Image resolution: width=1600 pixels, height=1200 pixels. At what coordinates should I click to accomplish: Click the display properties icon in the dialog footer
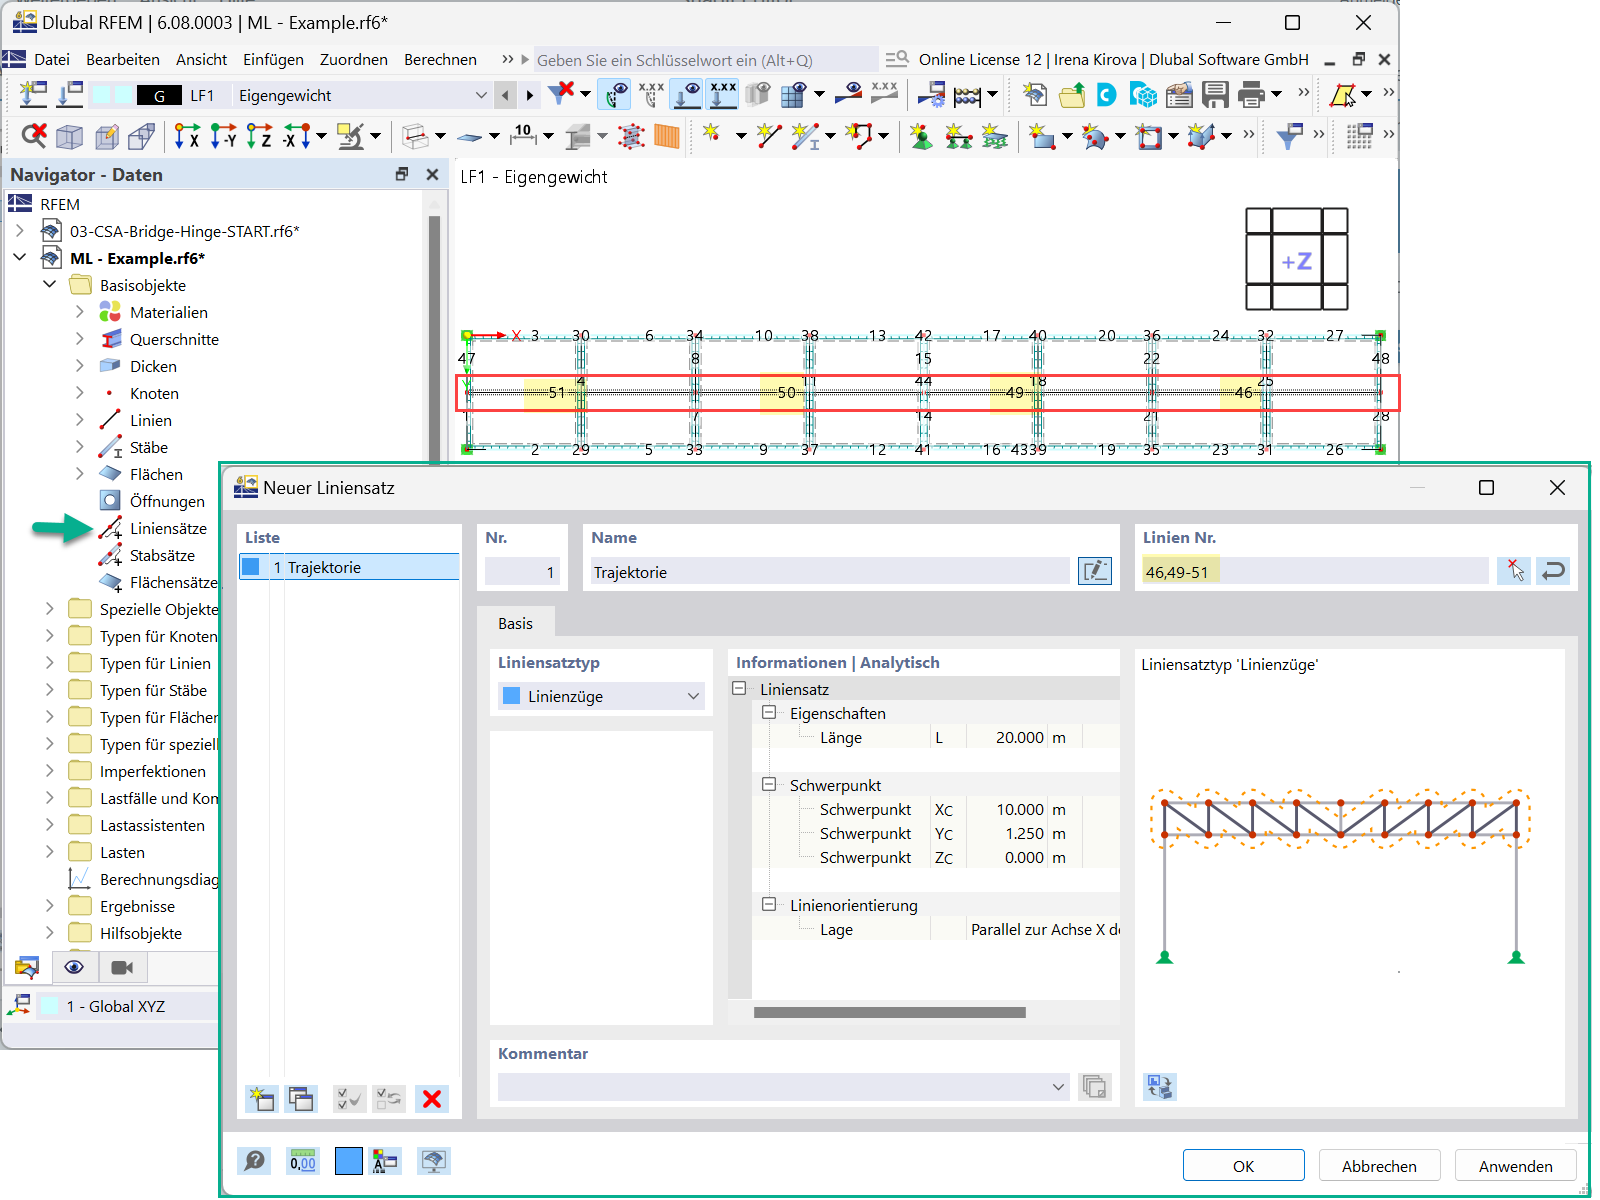(x=385, y=1161)
